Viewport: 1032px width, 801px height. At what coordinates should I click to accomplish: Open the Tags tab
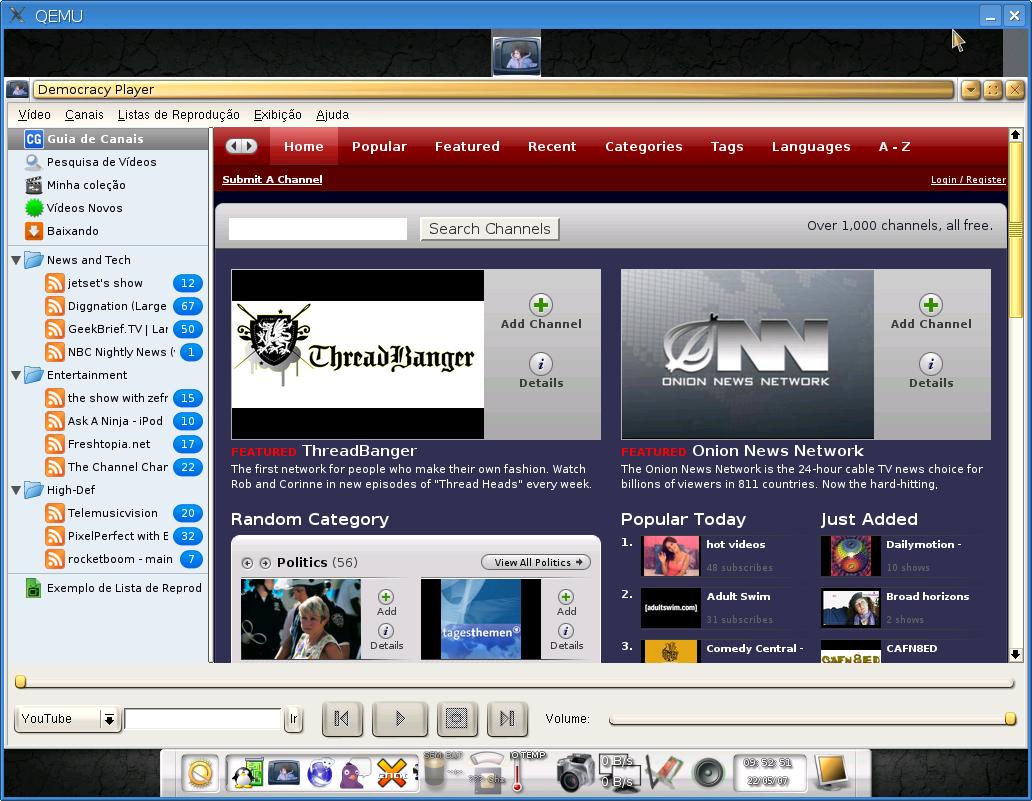point(727,147)
